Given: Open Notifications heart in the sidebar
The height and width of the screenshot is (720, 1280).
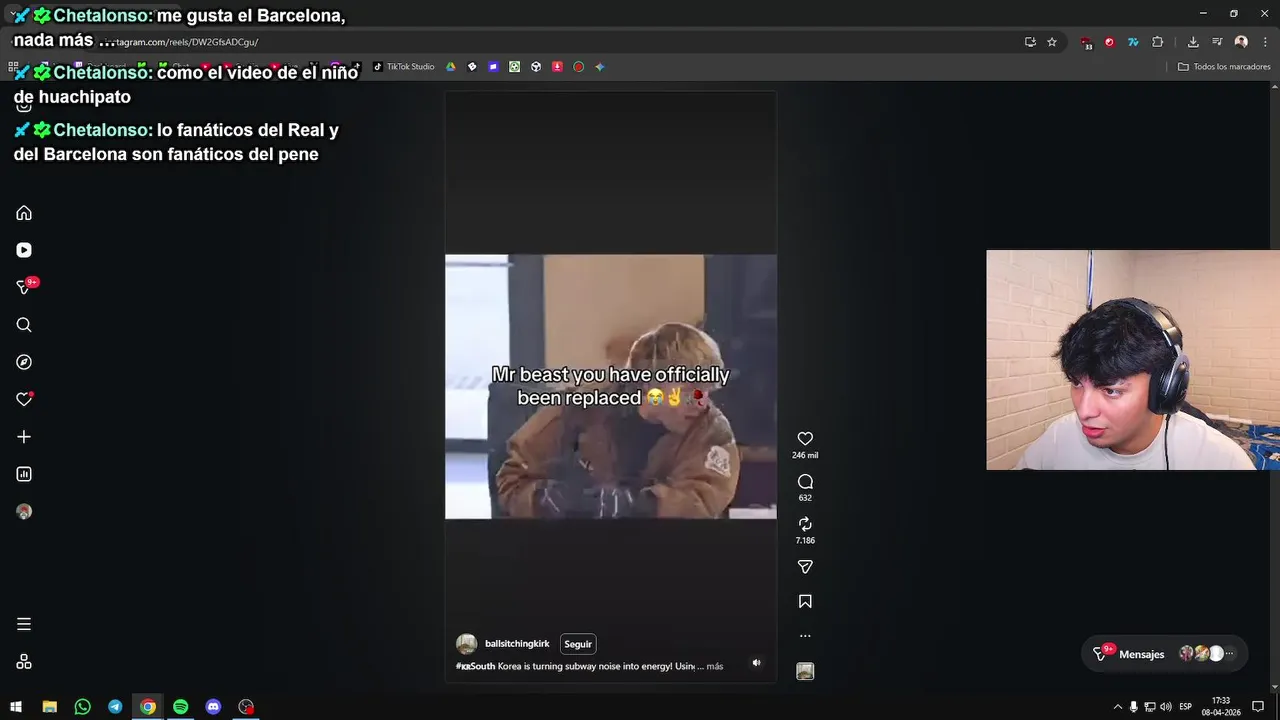Looking at the screenshot, I should click(x=24, y=399).
